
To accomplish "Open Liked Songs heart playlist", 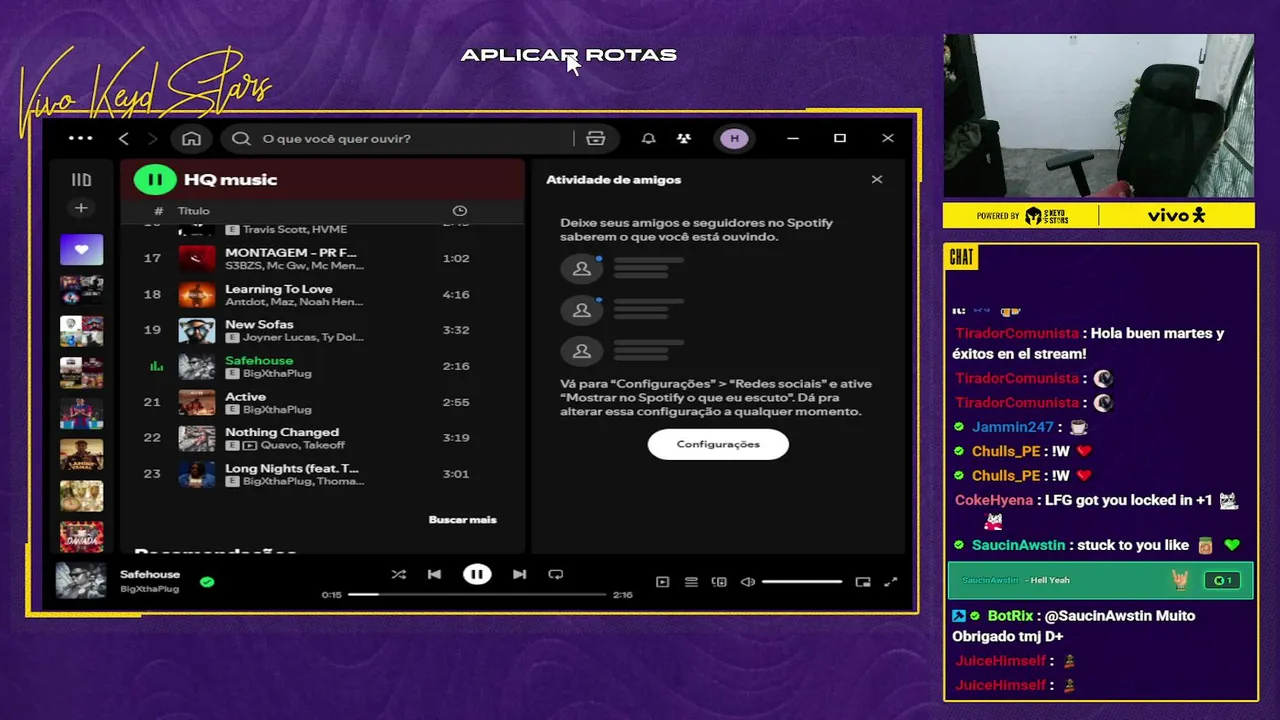I will point(81,249).
